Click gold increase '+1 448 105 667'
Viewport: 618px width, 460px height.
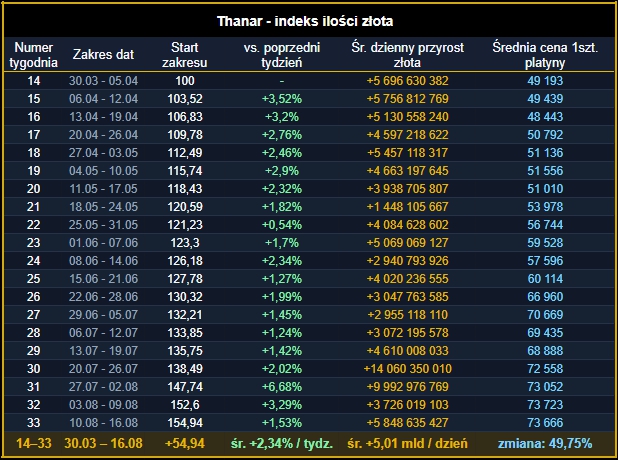tap(408, 207)
